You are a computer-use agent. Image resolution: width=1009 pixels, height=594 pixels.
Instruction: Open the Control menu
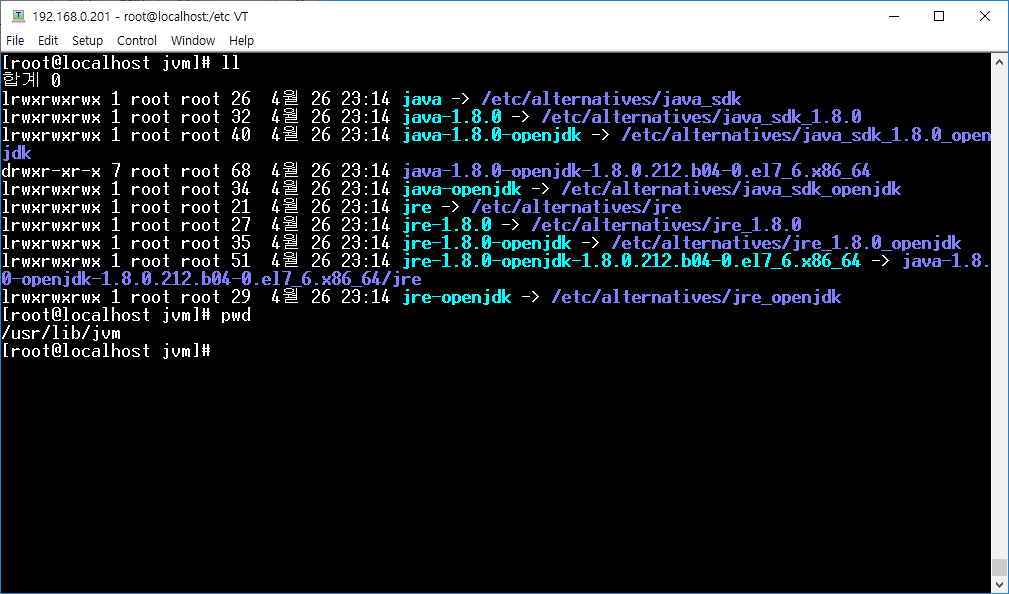tap(136, 41)
